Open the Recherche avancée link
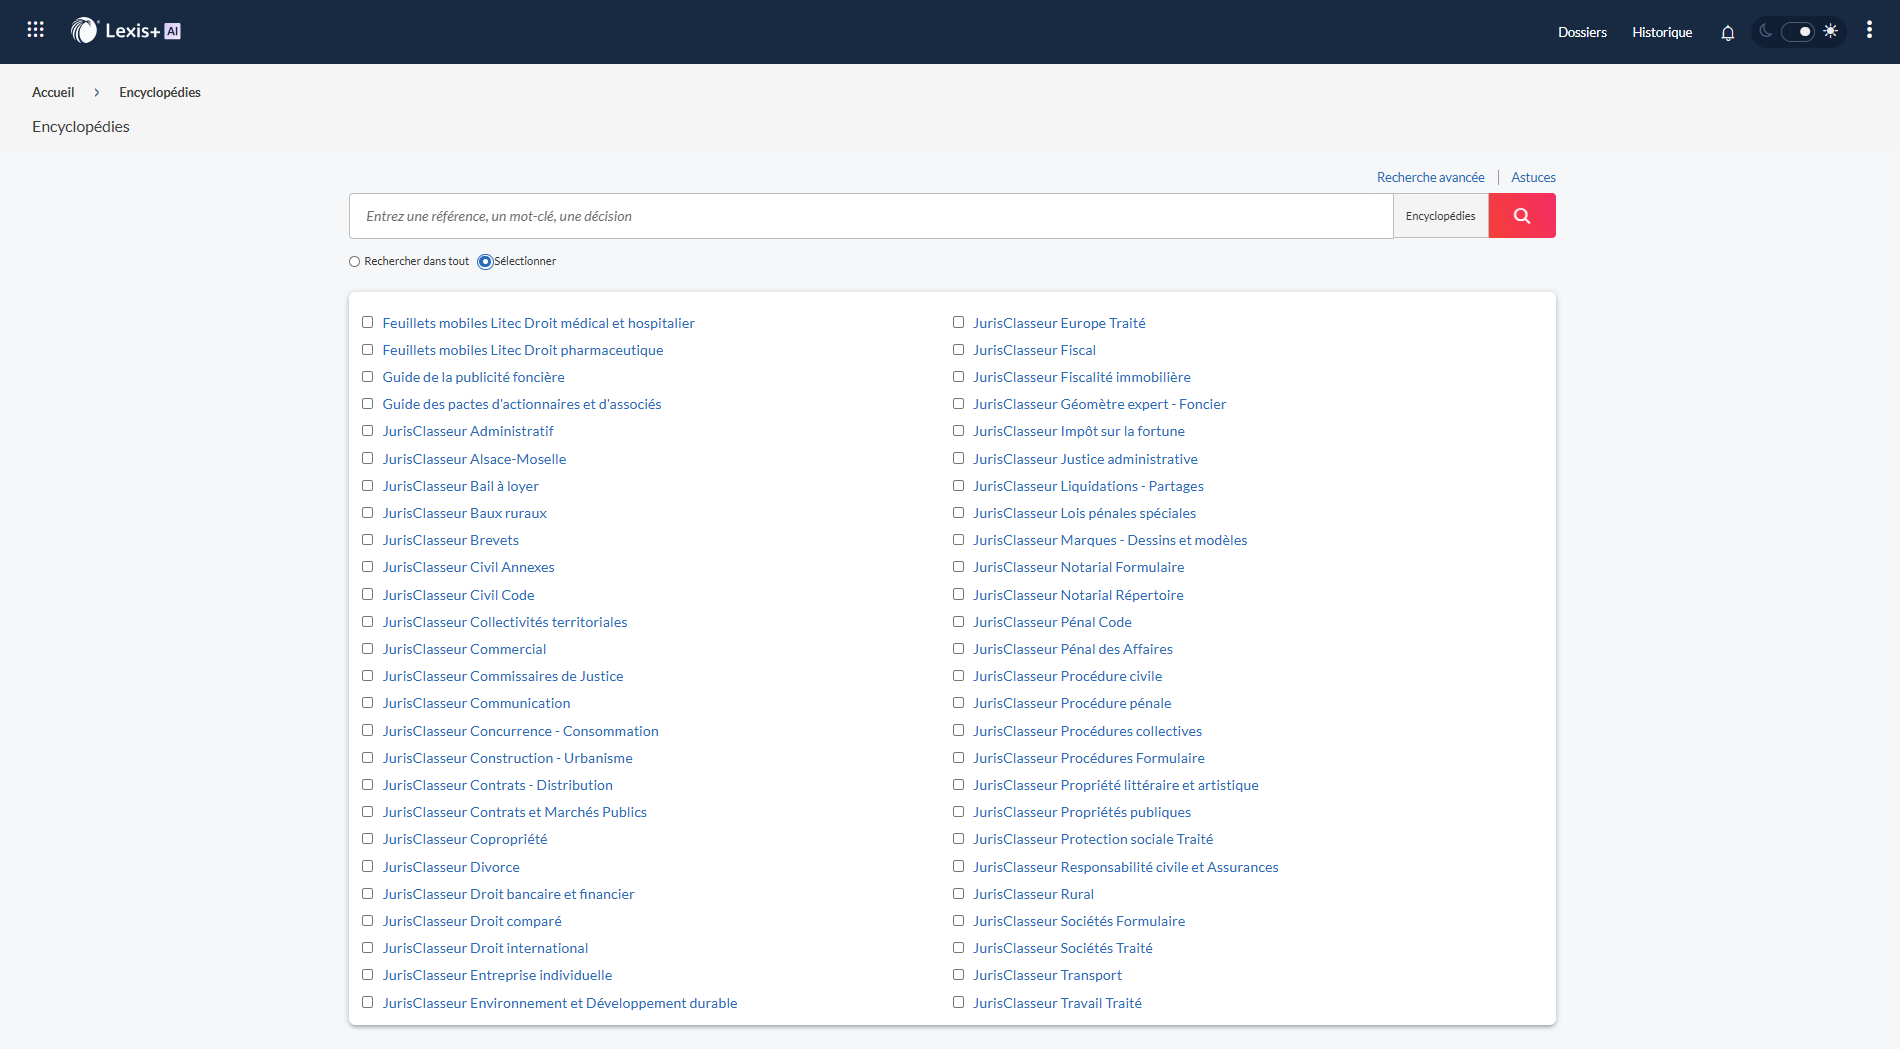 coord(1430,178)
